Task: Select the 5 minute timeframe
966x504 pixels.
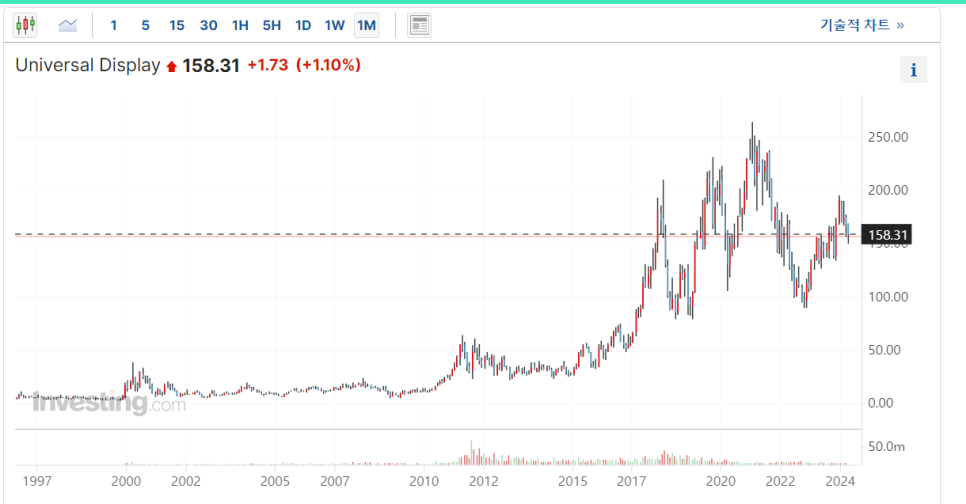Action: point(145,25)
